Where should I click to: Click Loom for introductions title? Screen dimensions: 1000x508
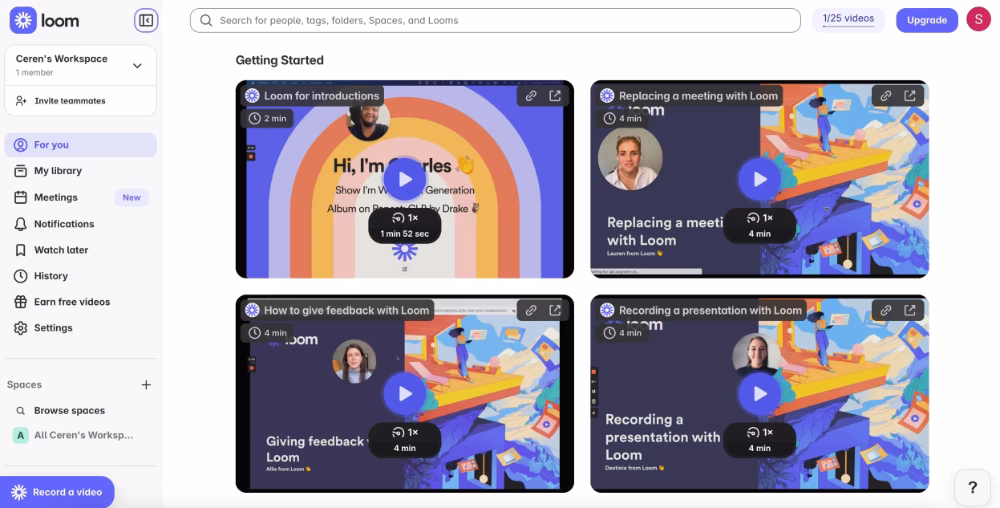coord(321,96)
